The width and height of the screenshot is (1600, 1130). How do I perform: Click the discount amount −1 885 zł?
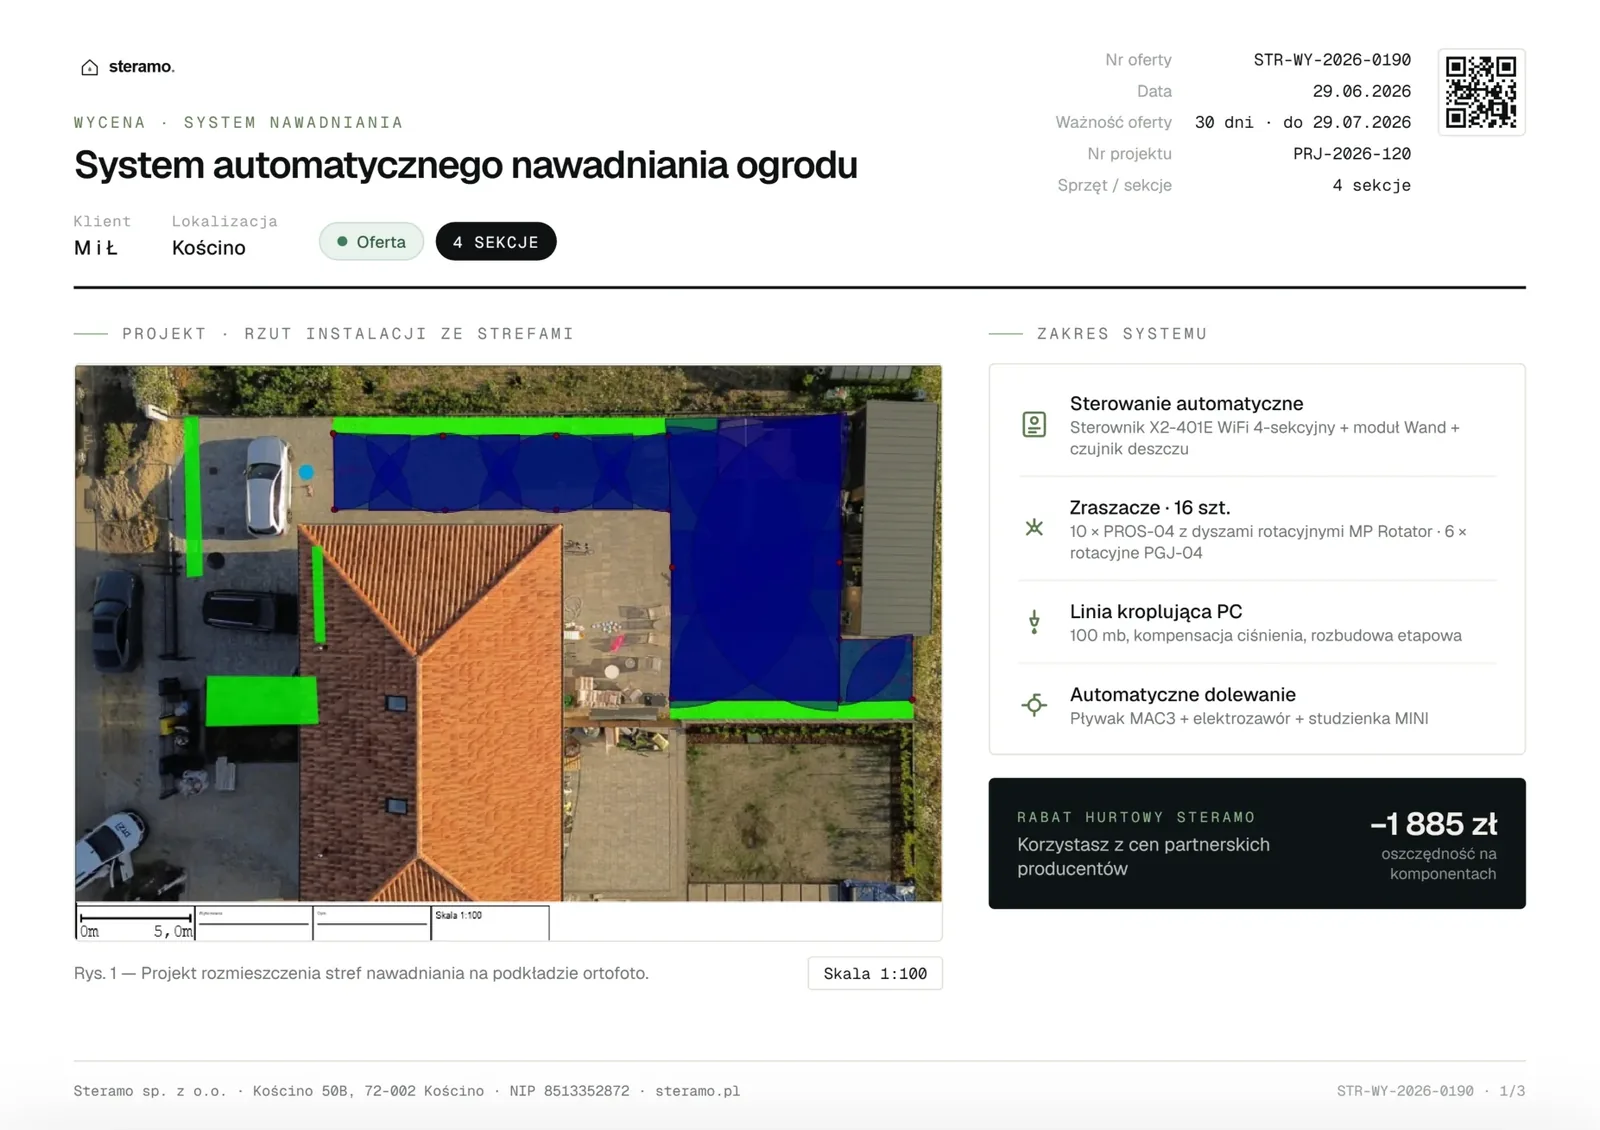[1433, 824]
